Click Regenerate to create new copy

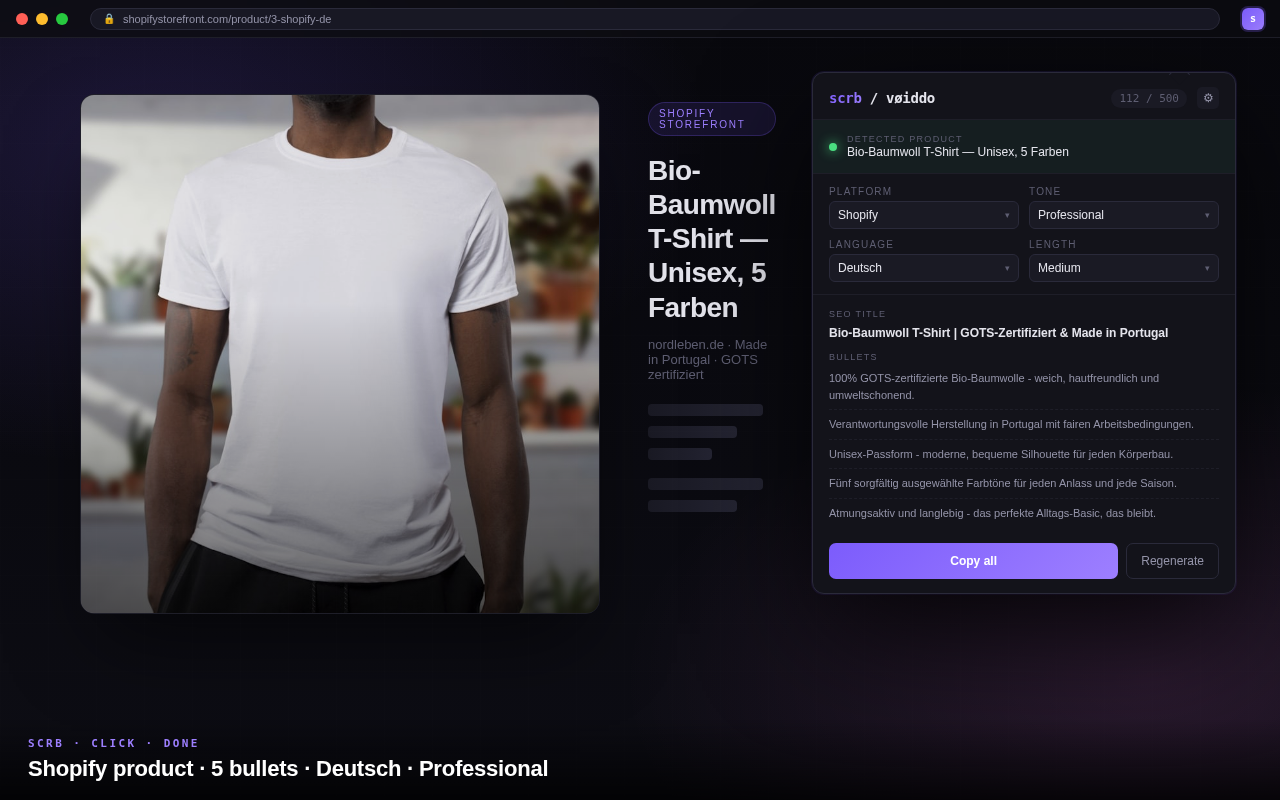1172,561
